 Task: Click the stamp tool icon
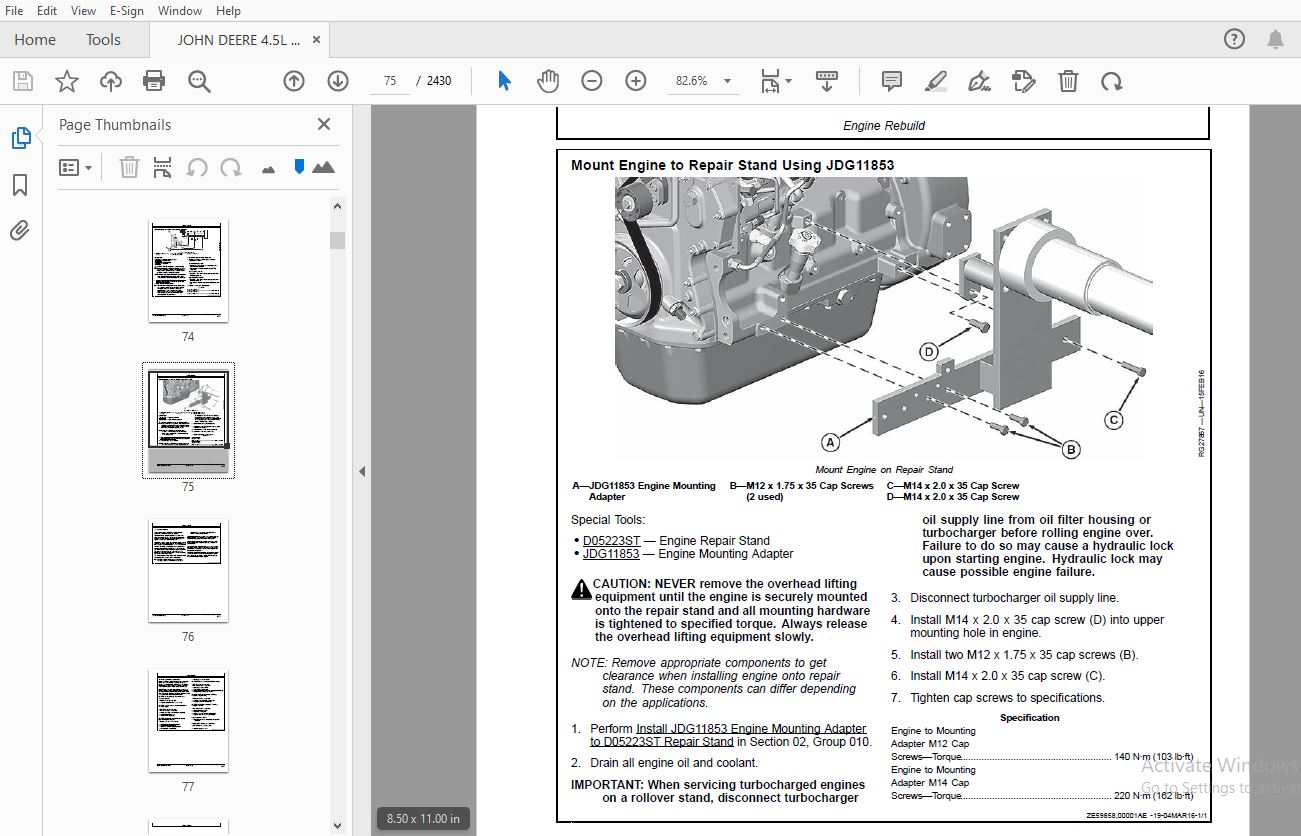[1023, 81]
